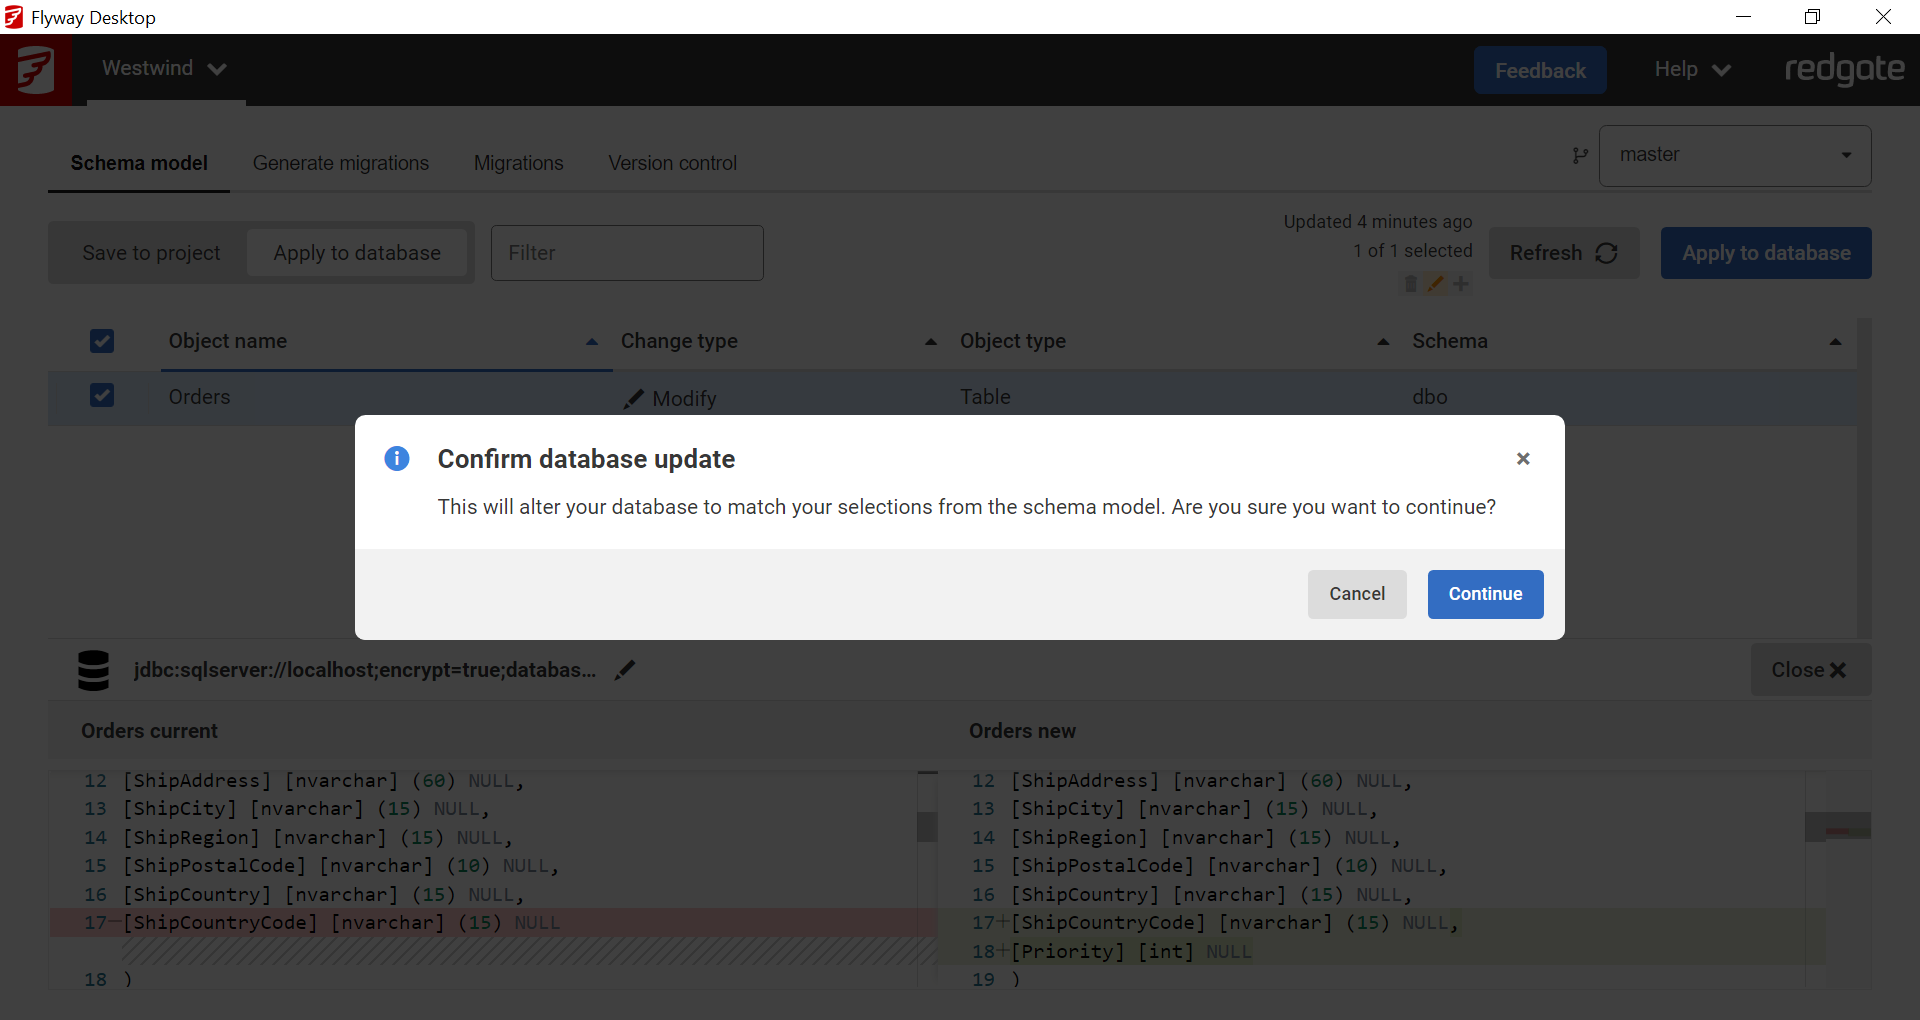
Task: Cancel the database update dialog
Action: [1356, 594]
